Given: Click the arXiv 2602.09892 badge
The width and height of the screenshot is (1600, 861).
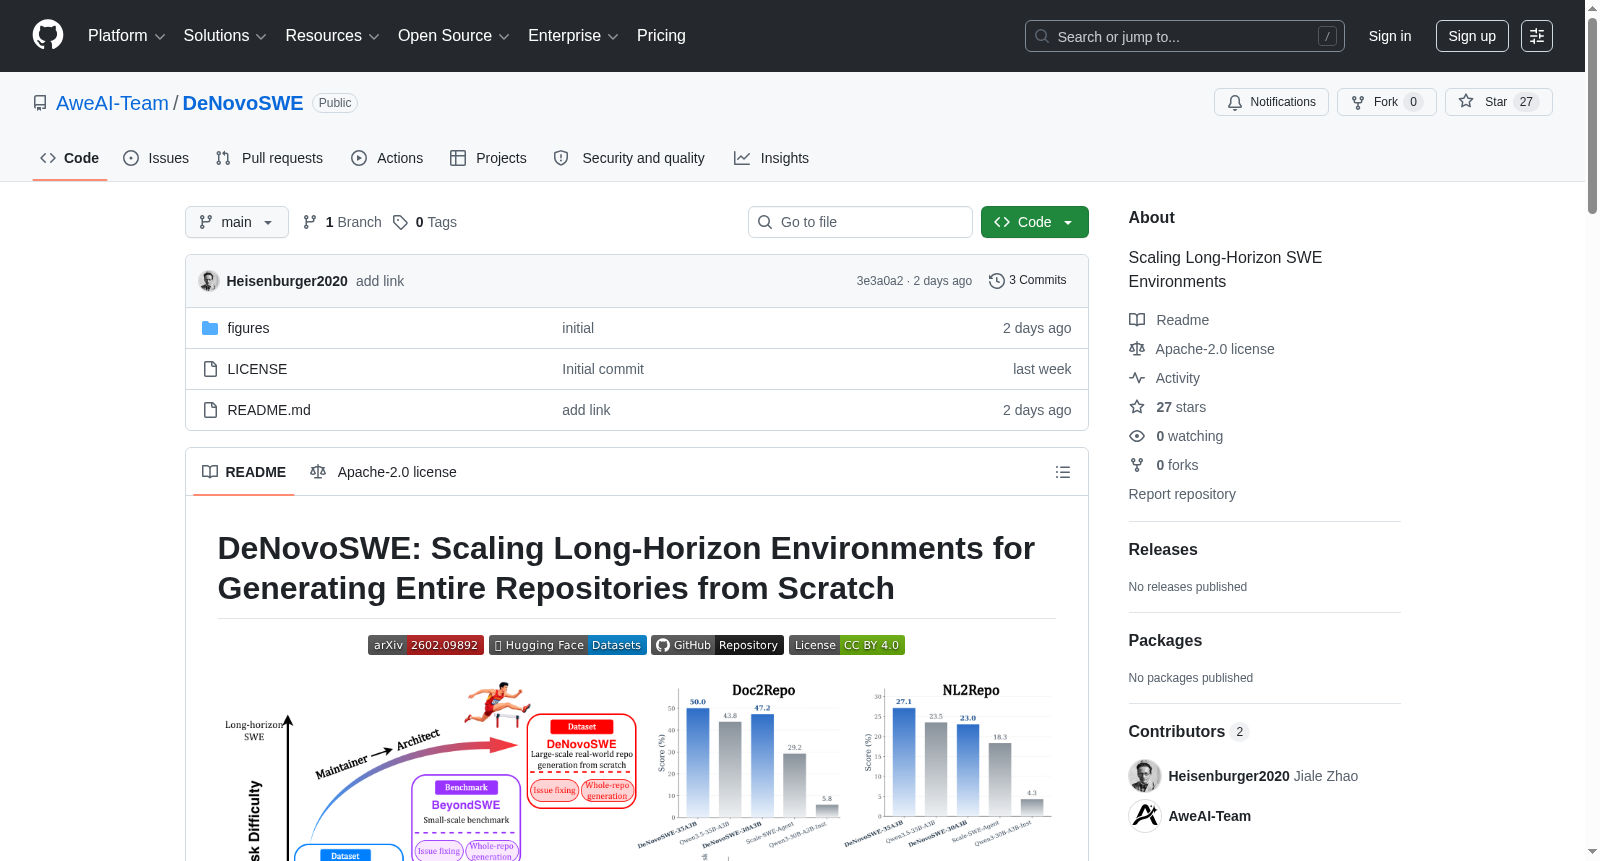Looking at the screenshot, I should pyautogui.click(x=426, y=645).
